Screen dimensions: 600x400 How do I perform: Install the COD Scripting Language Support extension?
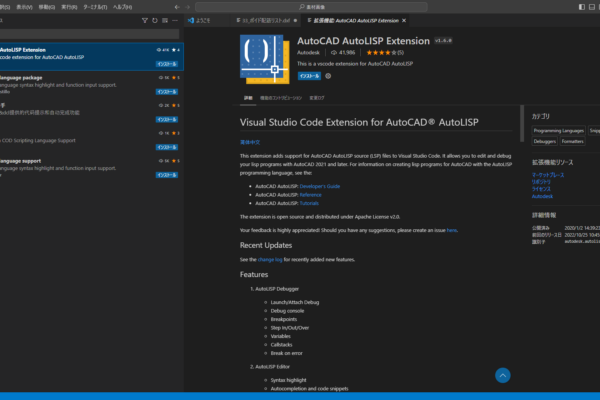tap(167, 147)
